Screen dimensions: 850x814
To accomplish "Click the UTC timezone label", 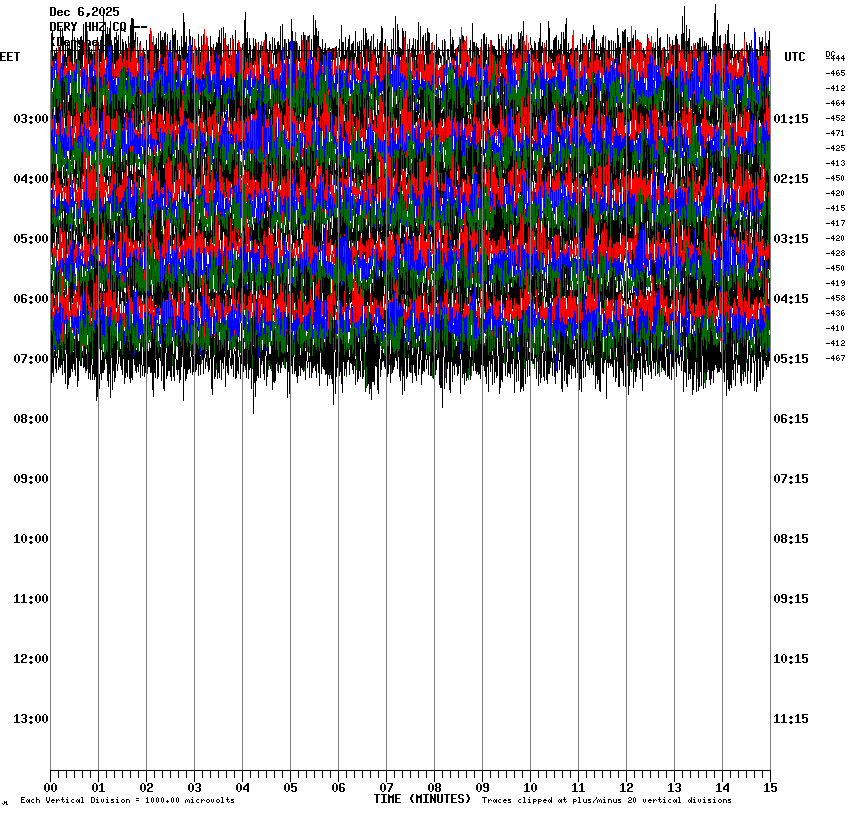I will [794, 57].
